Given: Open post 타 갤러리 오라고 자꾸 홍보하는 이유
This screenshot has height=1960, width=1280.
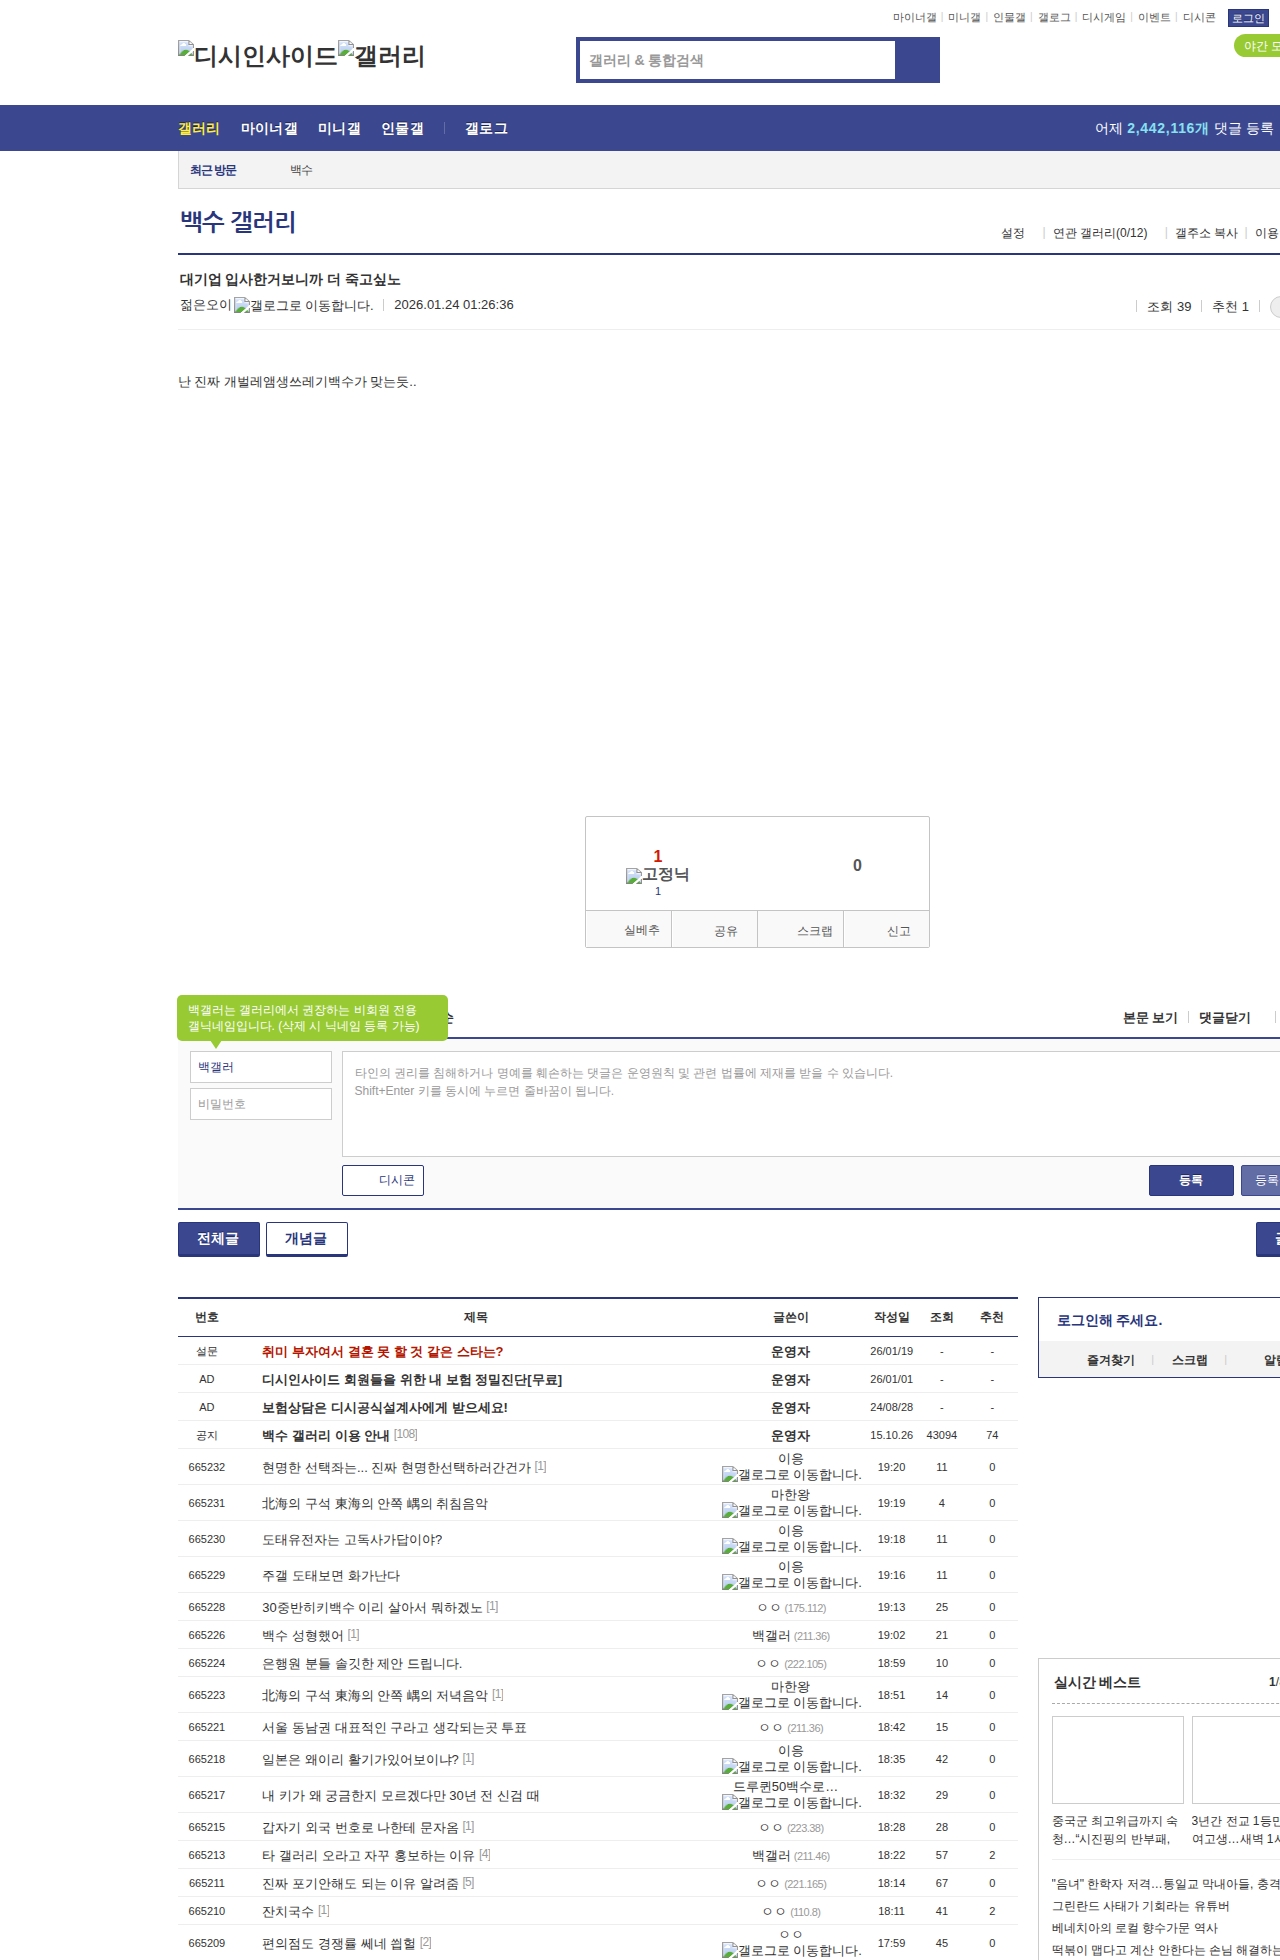Looking at the screenshot, I should 369,1856.
